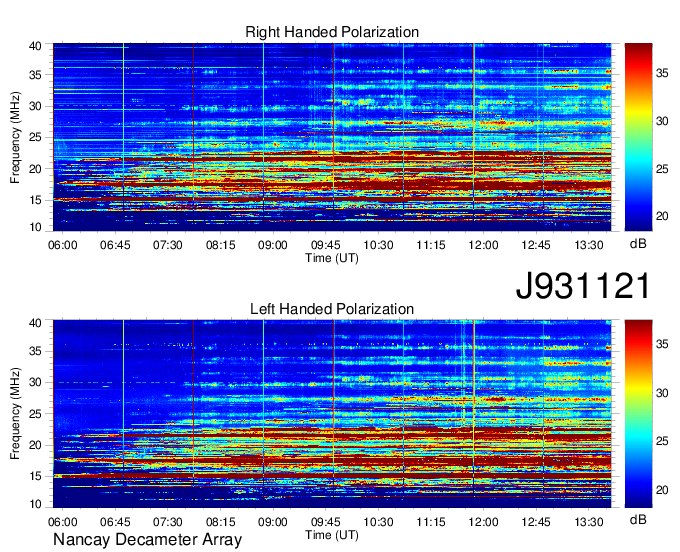Click the Left Handed Polarization spectrogram image
This screenshot has width=680, height=552.
point(332,414)
